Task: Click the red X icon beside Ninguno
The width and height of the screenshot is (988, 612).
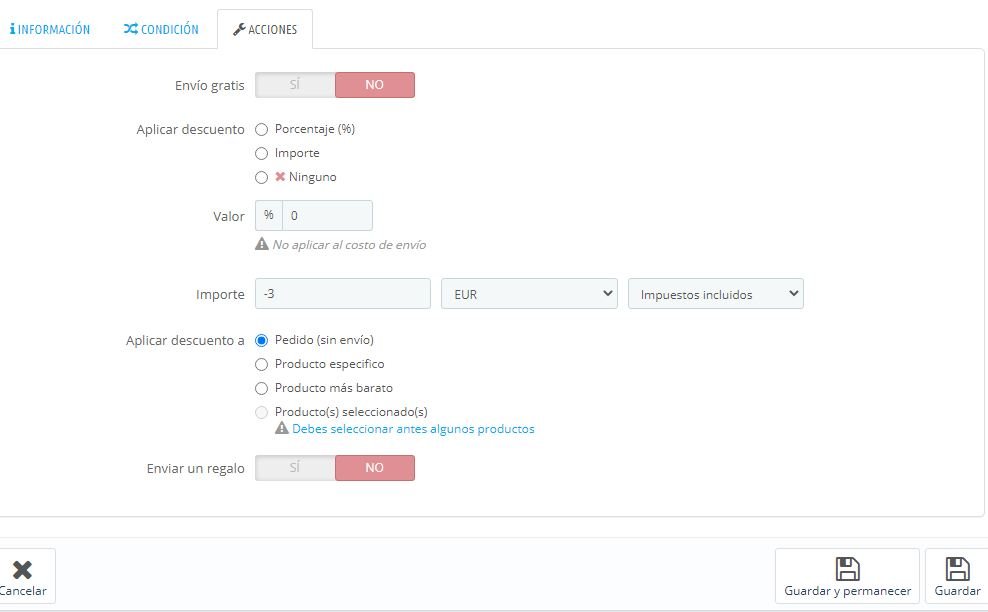Action: (280, 177)
